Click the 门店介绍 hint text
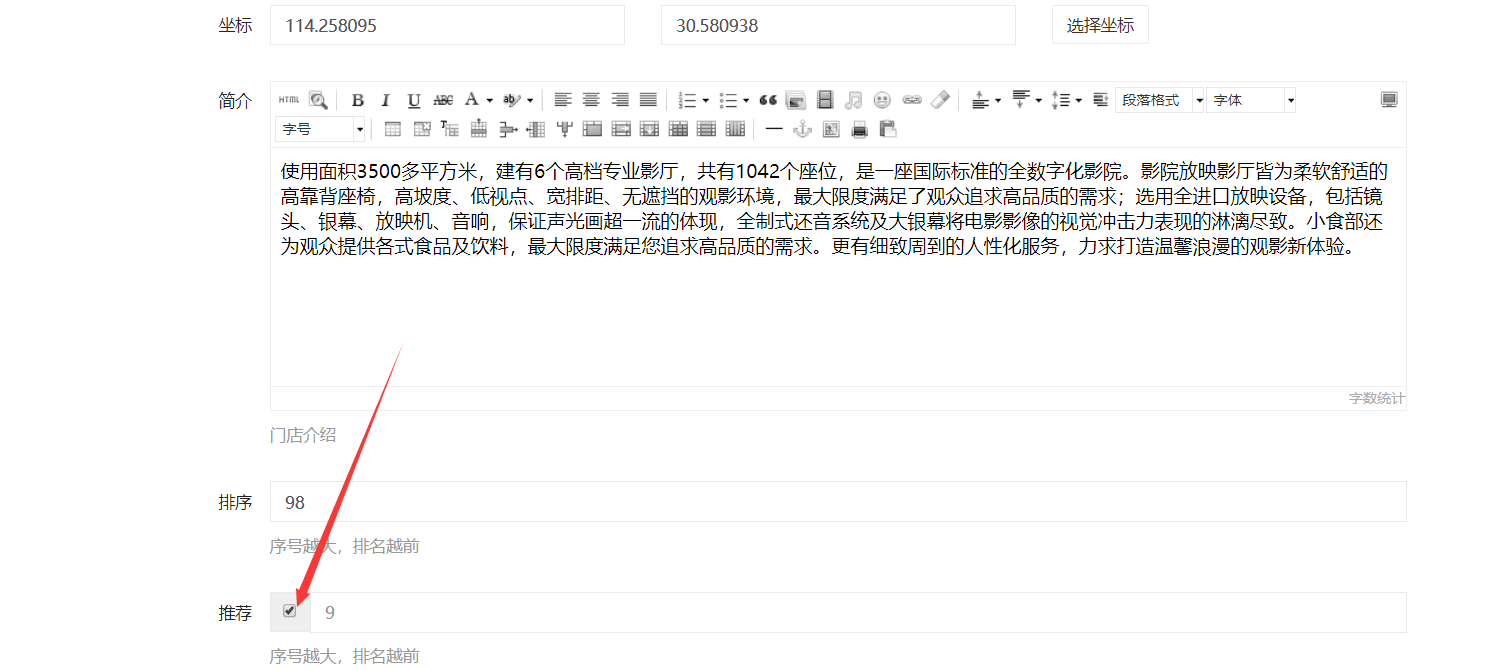The width and height of the screenshot is (1493, 670). 303,435
